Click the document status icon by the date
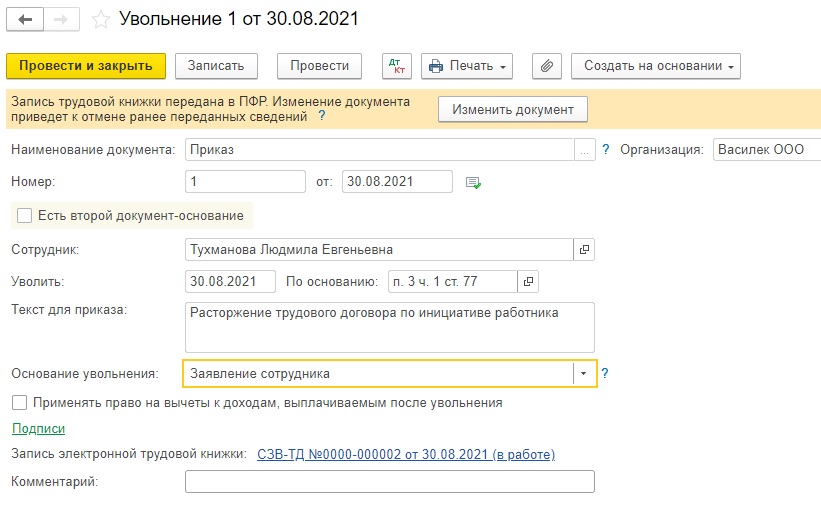Image resolution: width=821 pixels, height=505 pixels. [473, 182]
